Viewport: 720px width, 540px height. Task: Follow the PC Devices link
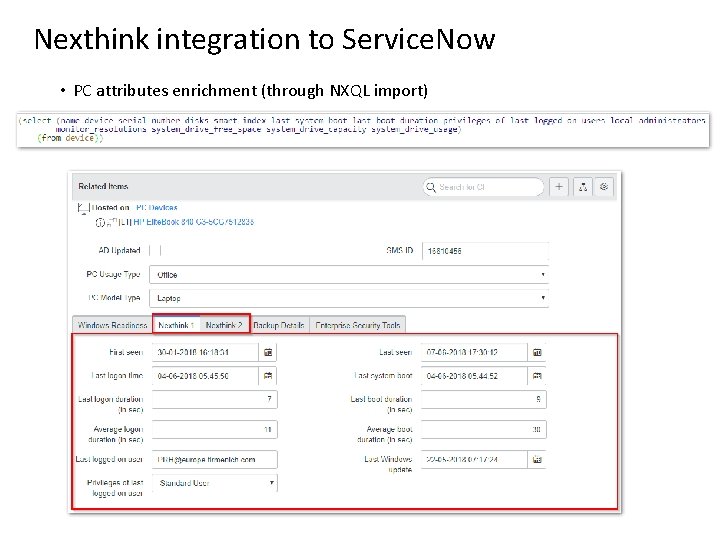tap(157, 208)
